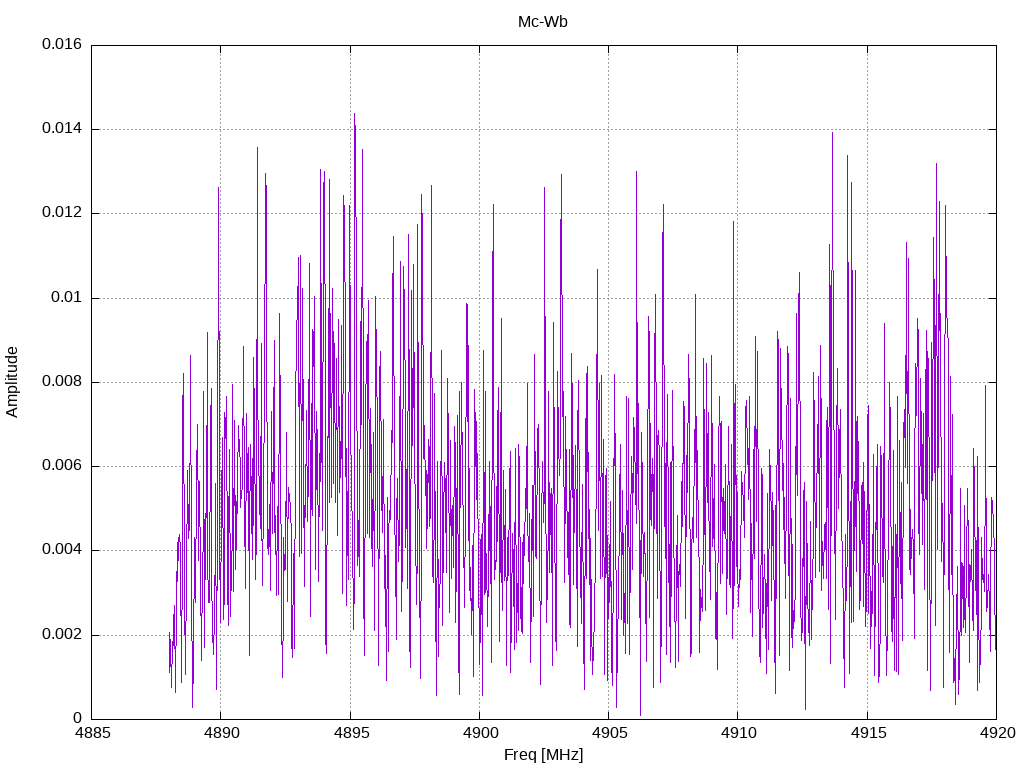The height and width of the screenshot is (768, 1024).
Task: Click the 4900 x-axis tick label
Action: pos(480,733)
